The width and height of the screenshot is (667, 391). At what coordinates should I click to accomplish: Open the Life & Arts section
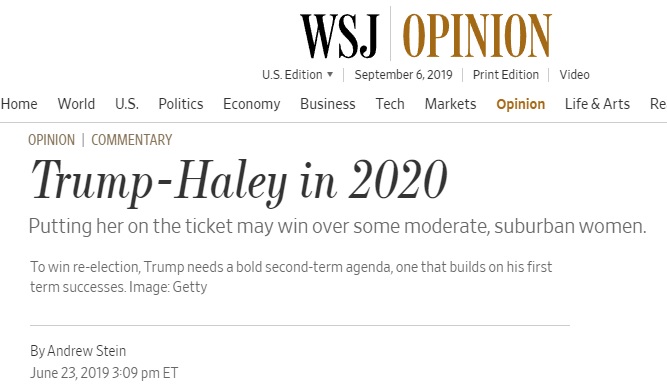pos(597,104)
